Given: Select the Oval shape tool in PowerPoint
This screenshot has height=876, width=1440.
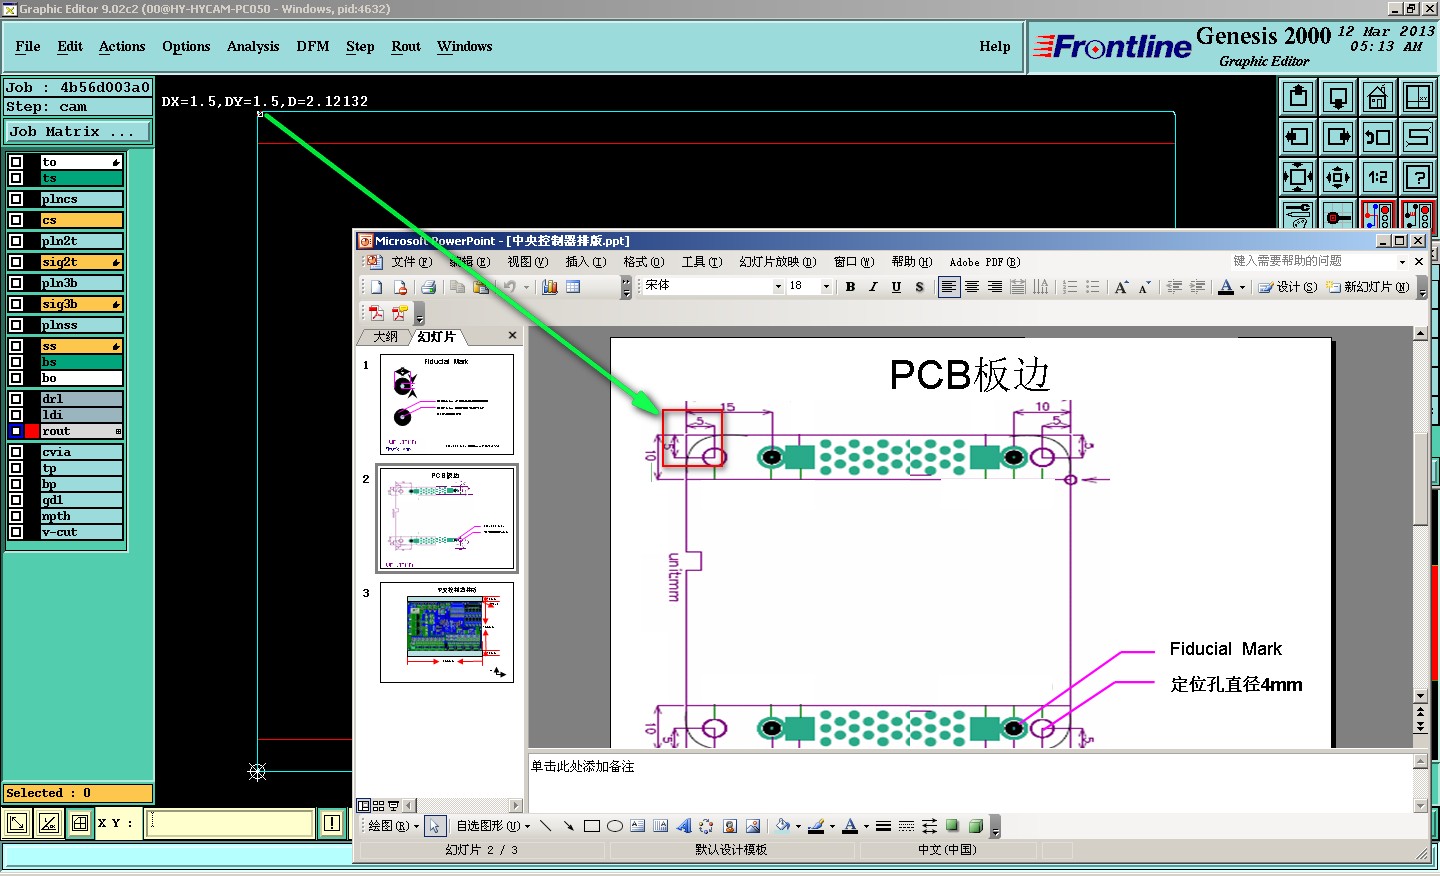Looking at the screenshot, I should (x=615, y=826).
